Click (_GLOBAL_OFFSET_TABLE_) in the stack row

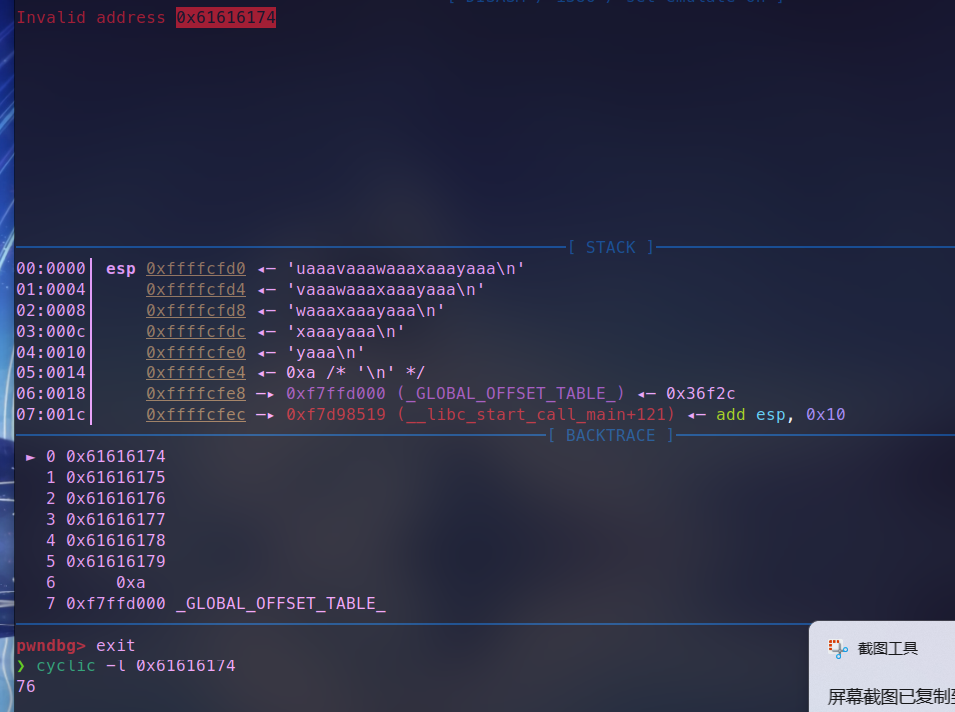[510, 393]
